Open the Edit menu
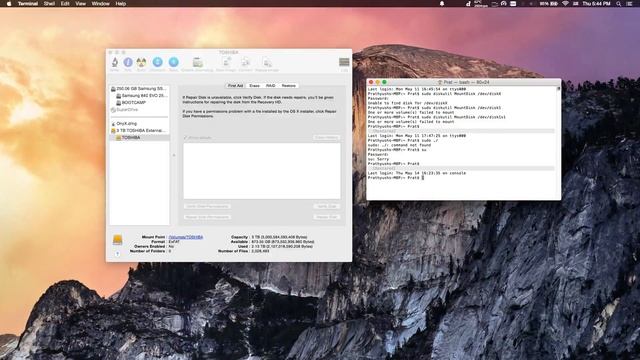The image size is (640, 360). [x=65, y=4]
